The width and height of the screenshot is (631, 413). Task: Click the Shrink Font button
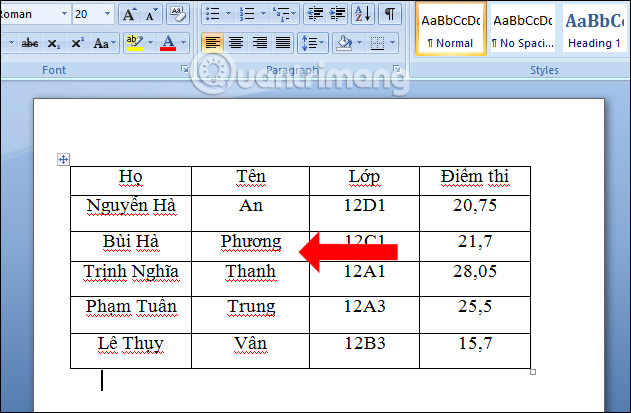(x=151, y=15)
